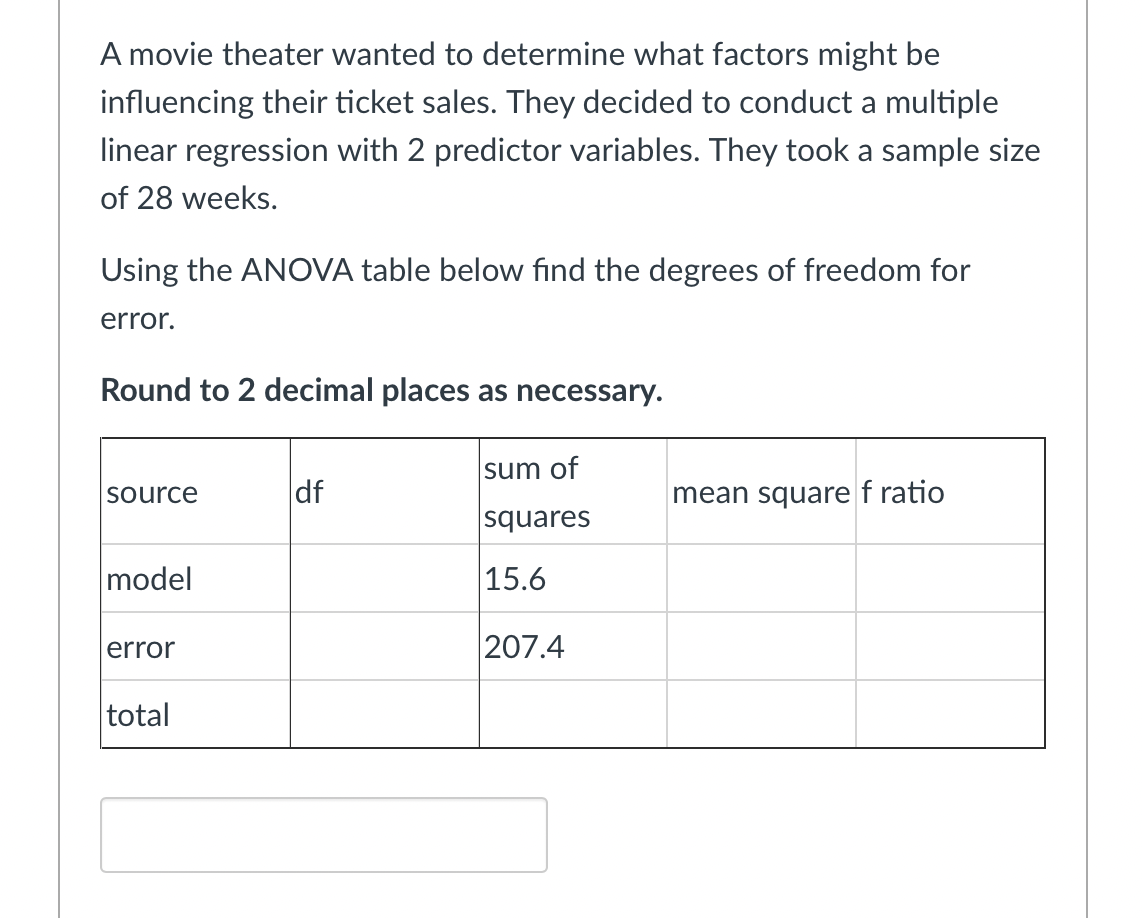Click the 'model' row label
Image resolution: width=1142 pixels, height=918 pixels.
coord(148,579)
